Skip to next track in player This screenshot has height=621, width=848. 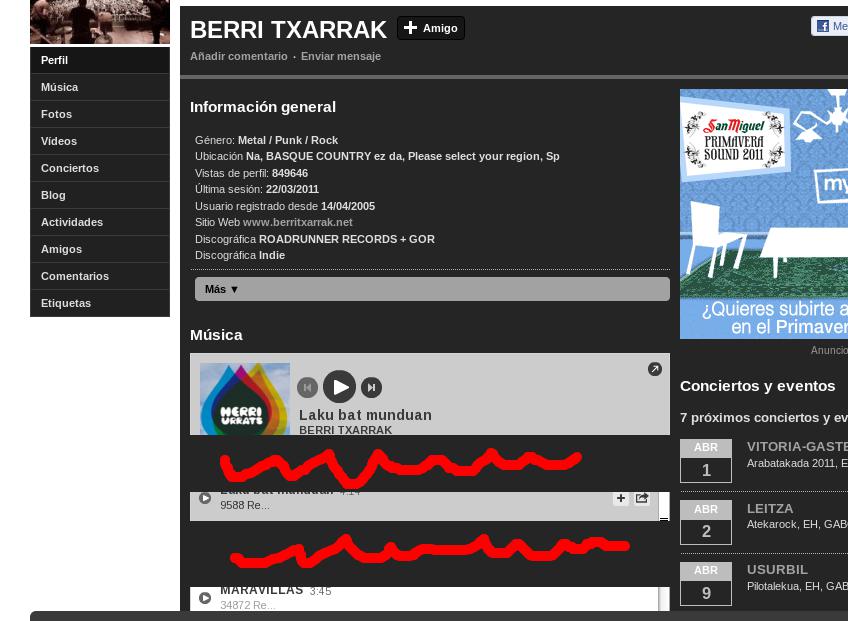pos(371,388)
